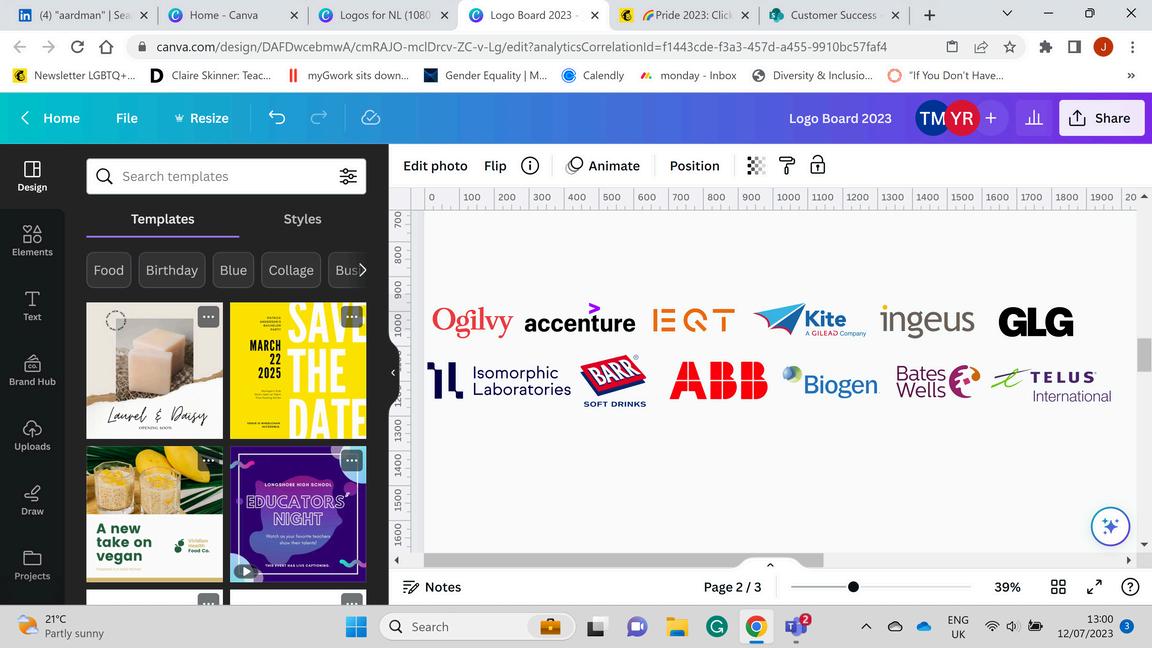The image size is (1152, 648).
Task: Click the Share button
Action: (1101, 118)
